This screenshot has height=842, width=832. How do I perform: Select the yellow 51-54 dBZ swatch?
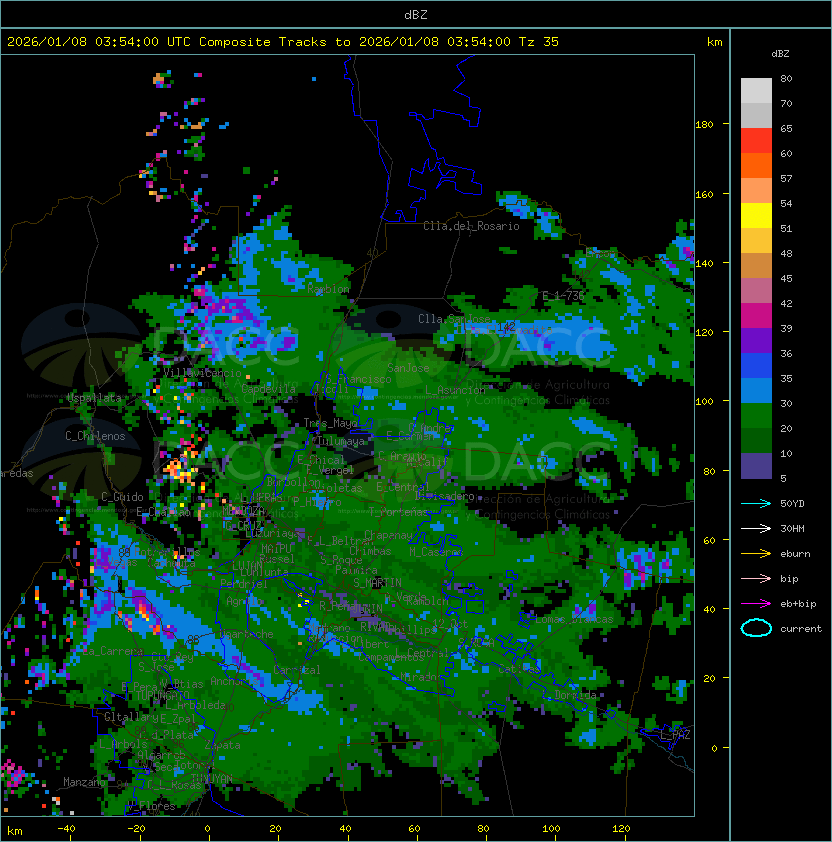tap(756, 216)
